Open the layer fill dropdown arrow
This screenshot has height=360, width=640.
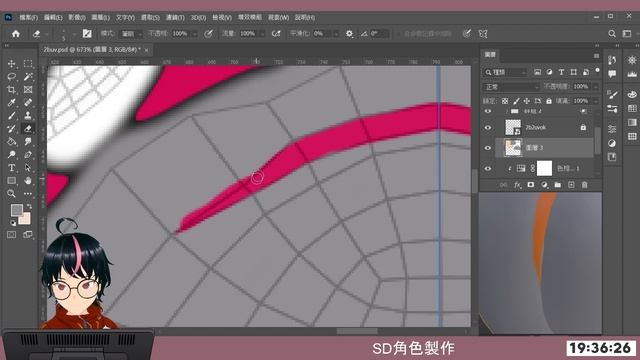pyautogui.click(x=596, y=101)
